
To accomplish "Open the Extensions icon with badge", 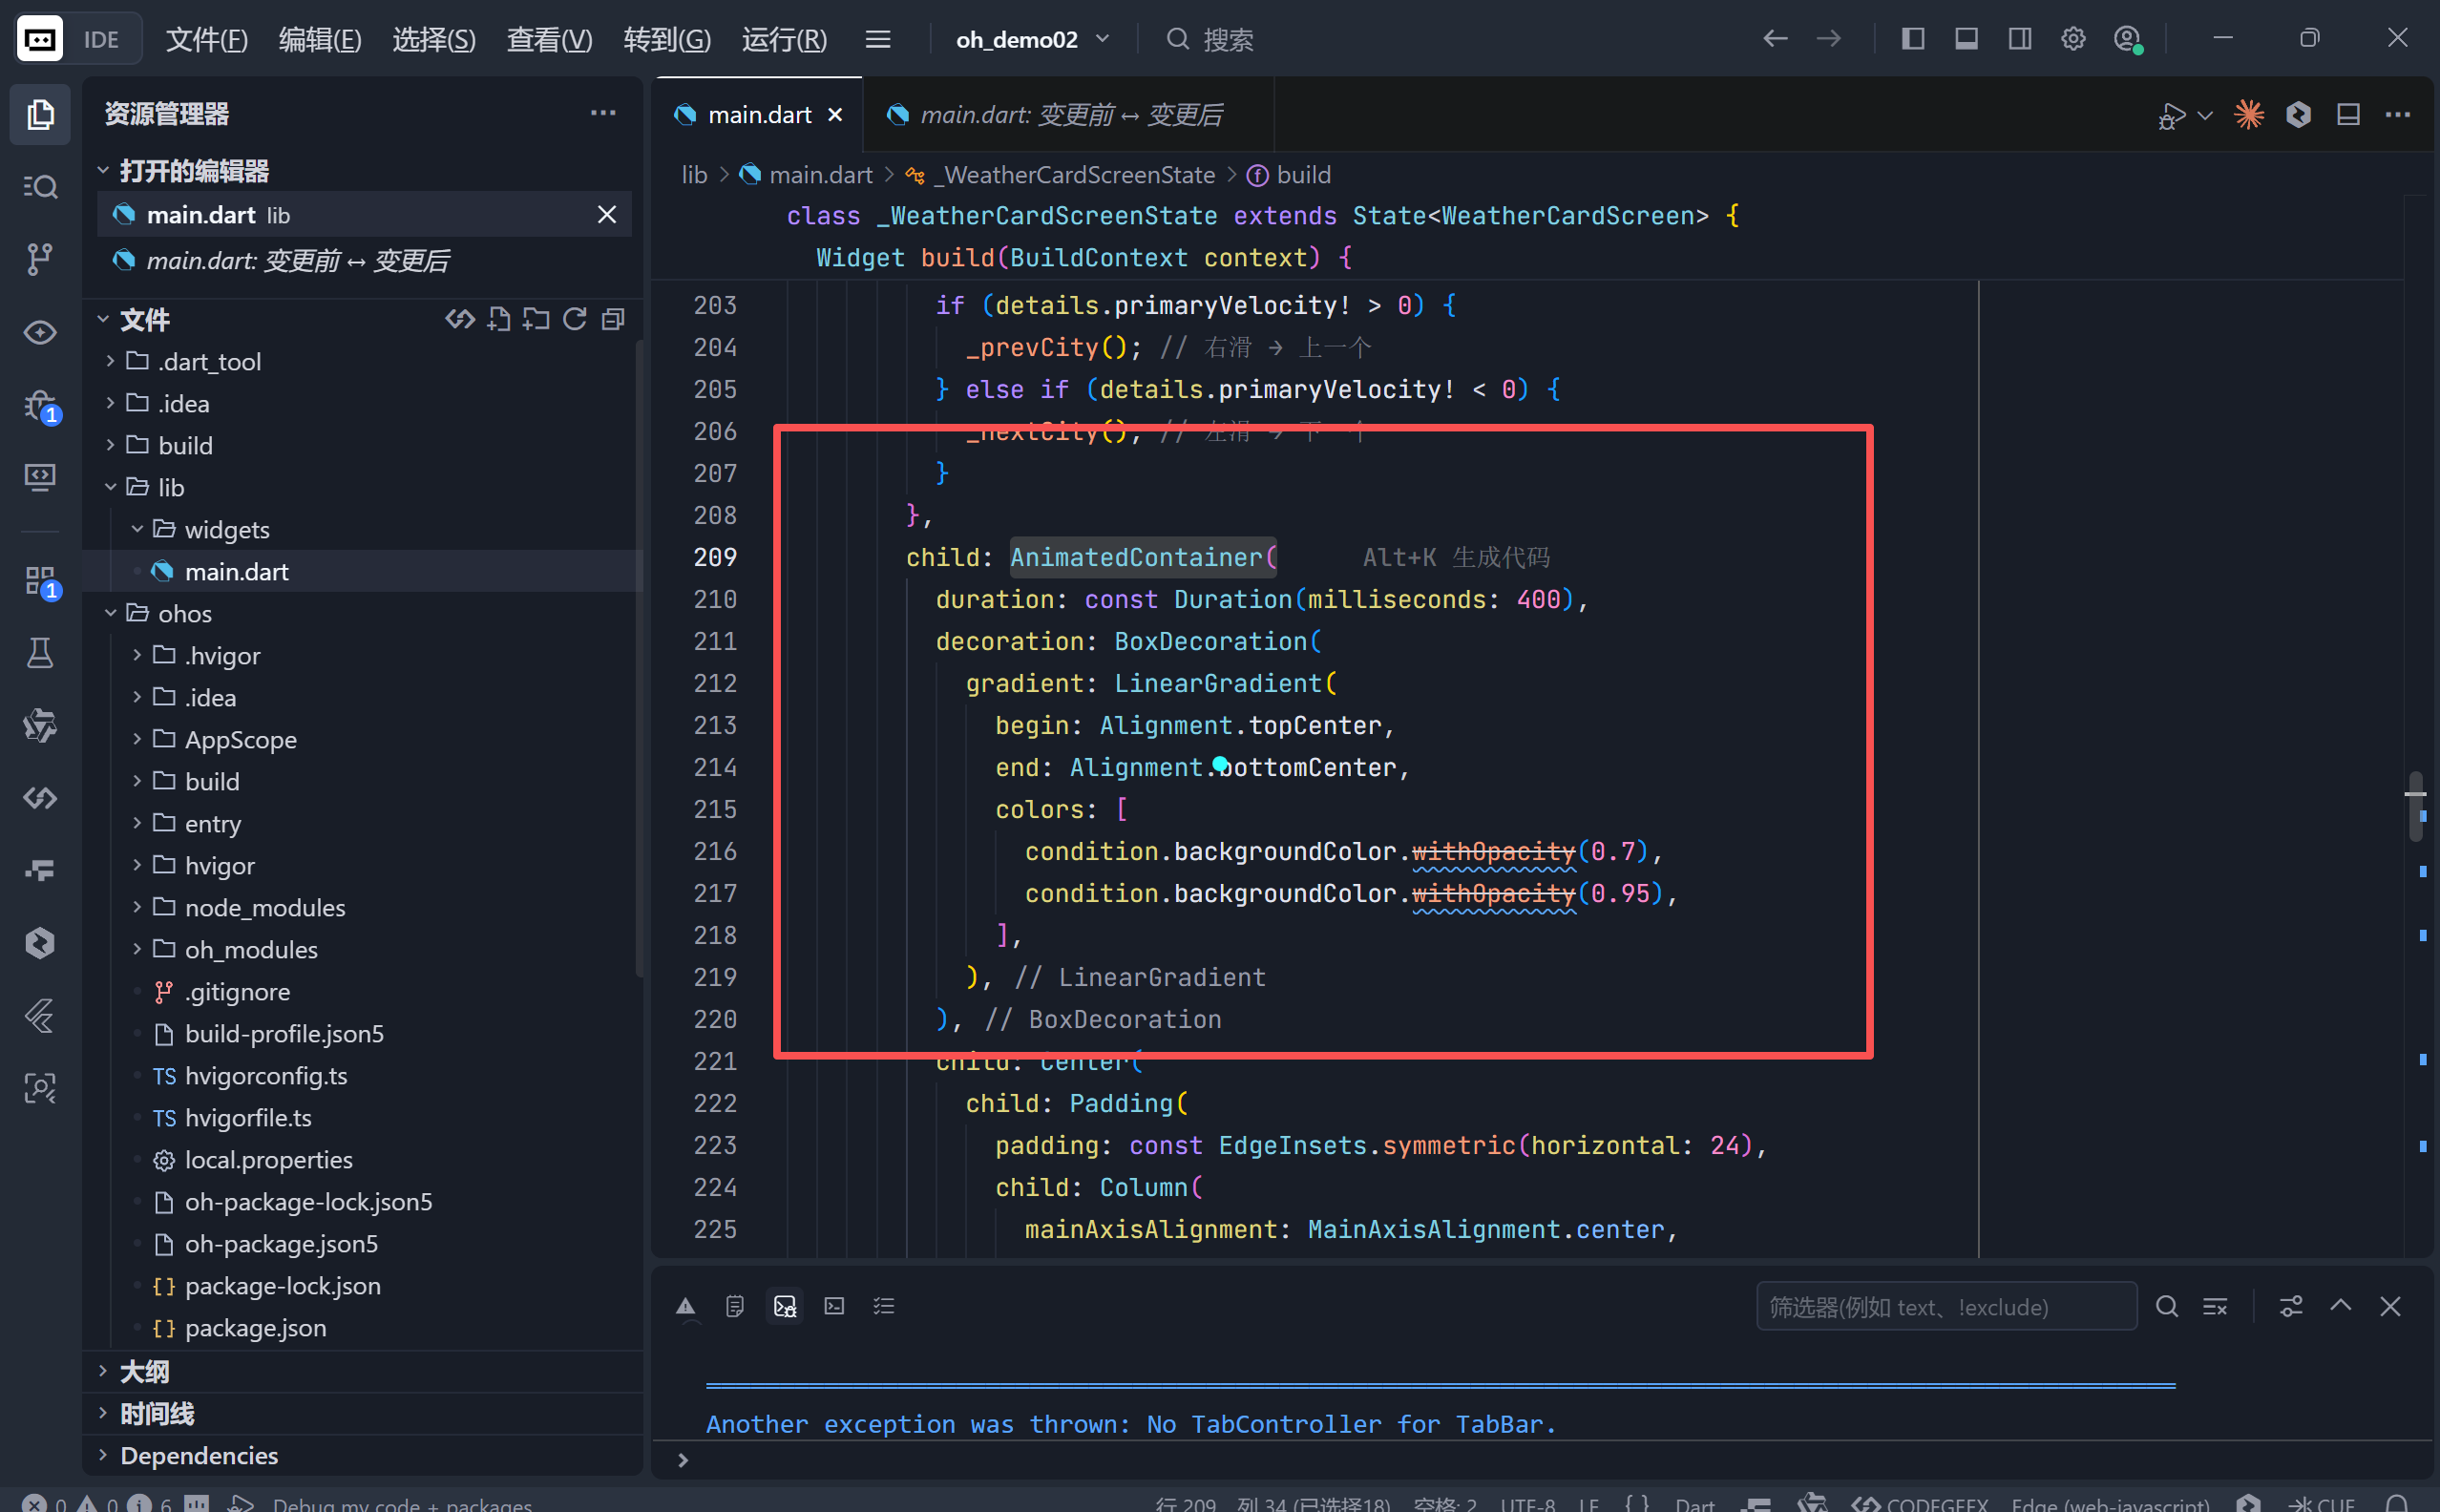I will click(x=40, y=580).
